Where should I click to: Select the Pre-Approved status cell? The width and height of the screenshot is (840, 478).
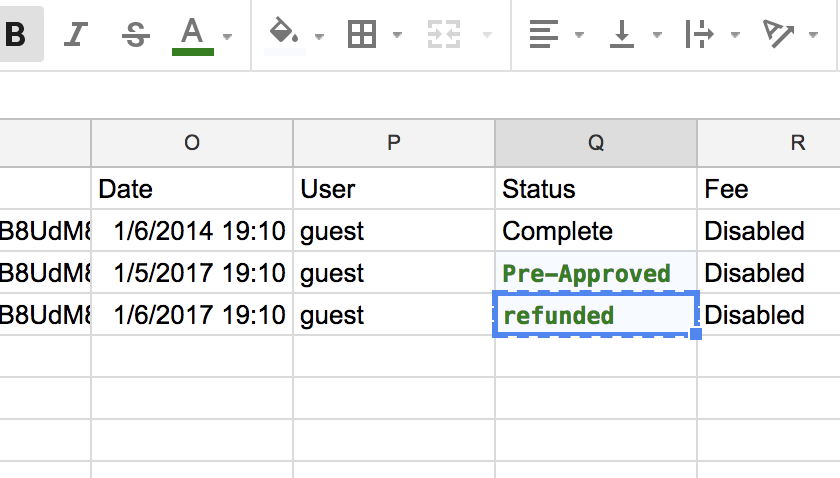pyautogui.click(x=596, y=272)
